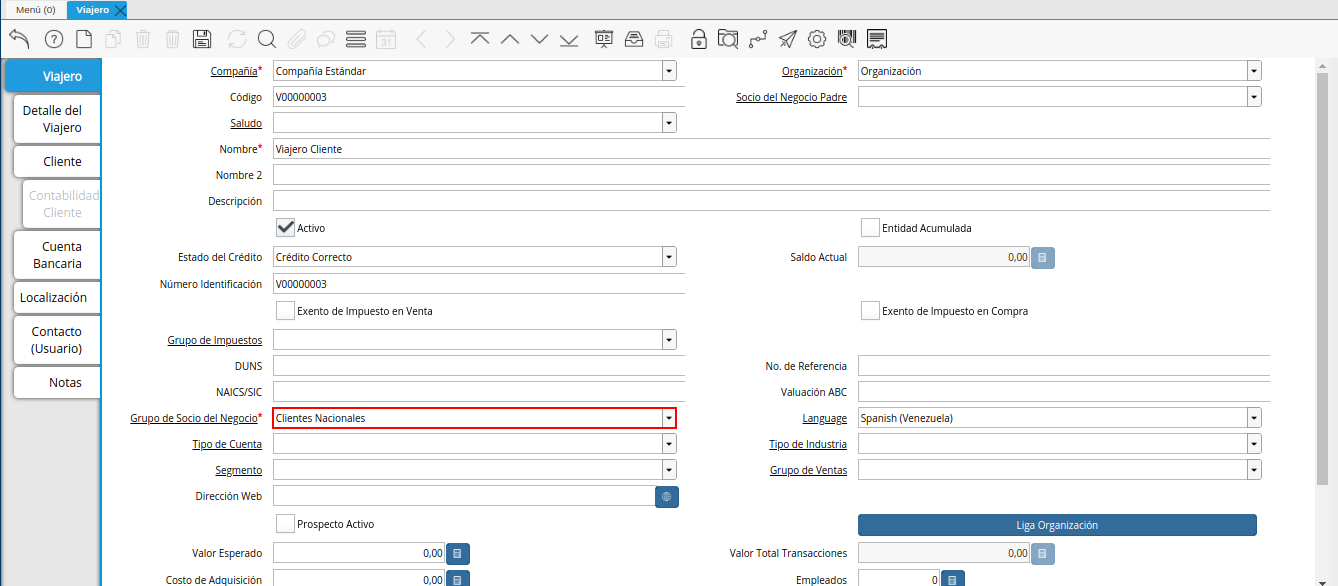
Task: Open the help question-mark icon
Action: [53, 39]
